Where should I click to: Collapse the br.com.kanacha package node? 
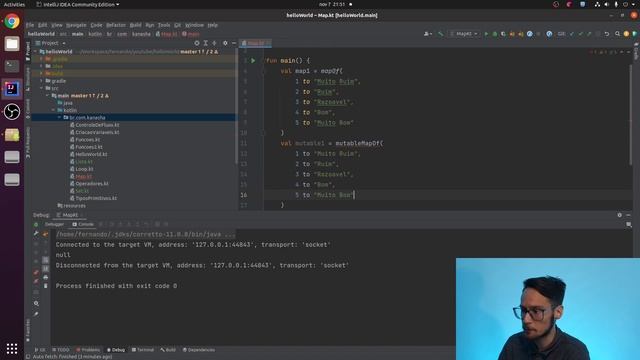60,118
